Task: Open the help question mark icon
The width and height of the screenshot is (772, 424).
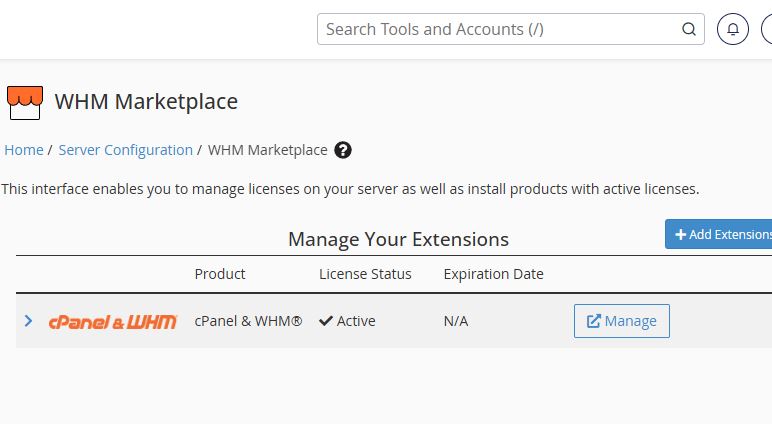Action: 343,150
